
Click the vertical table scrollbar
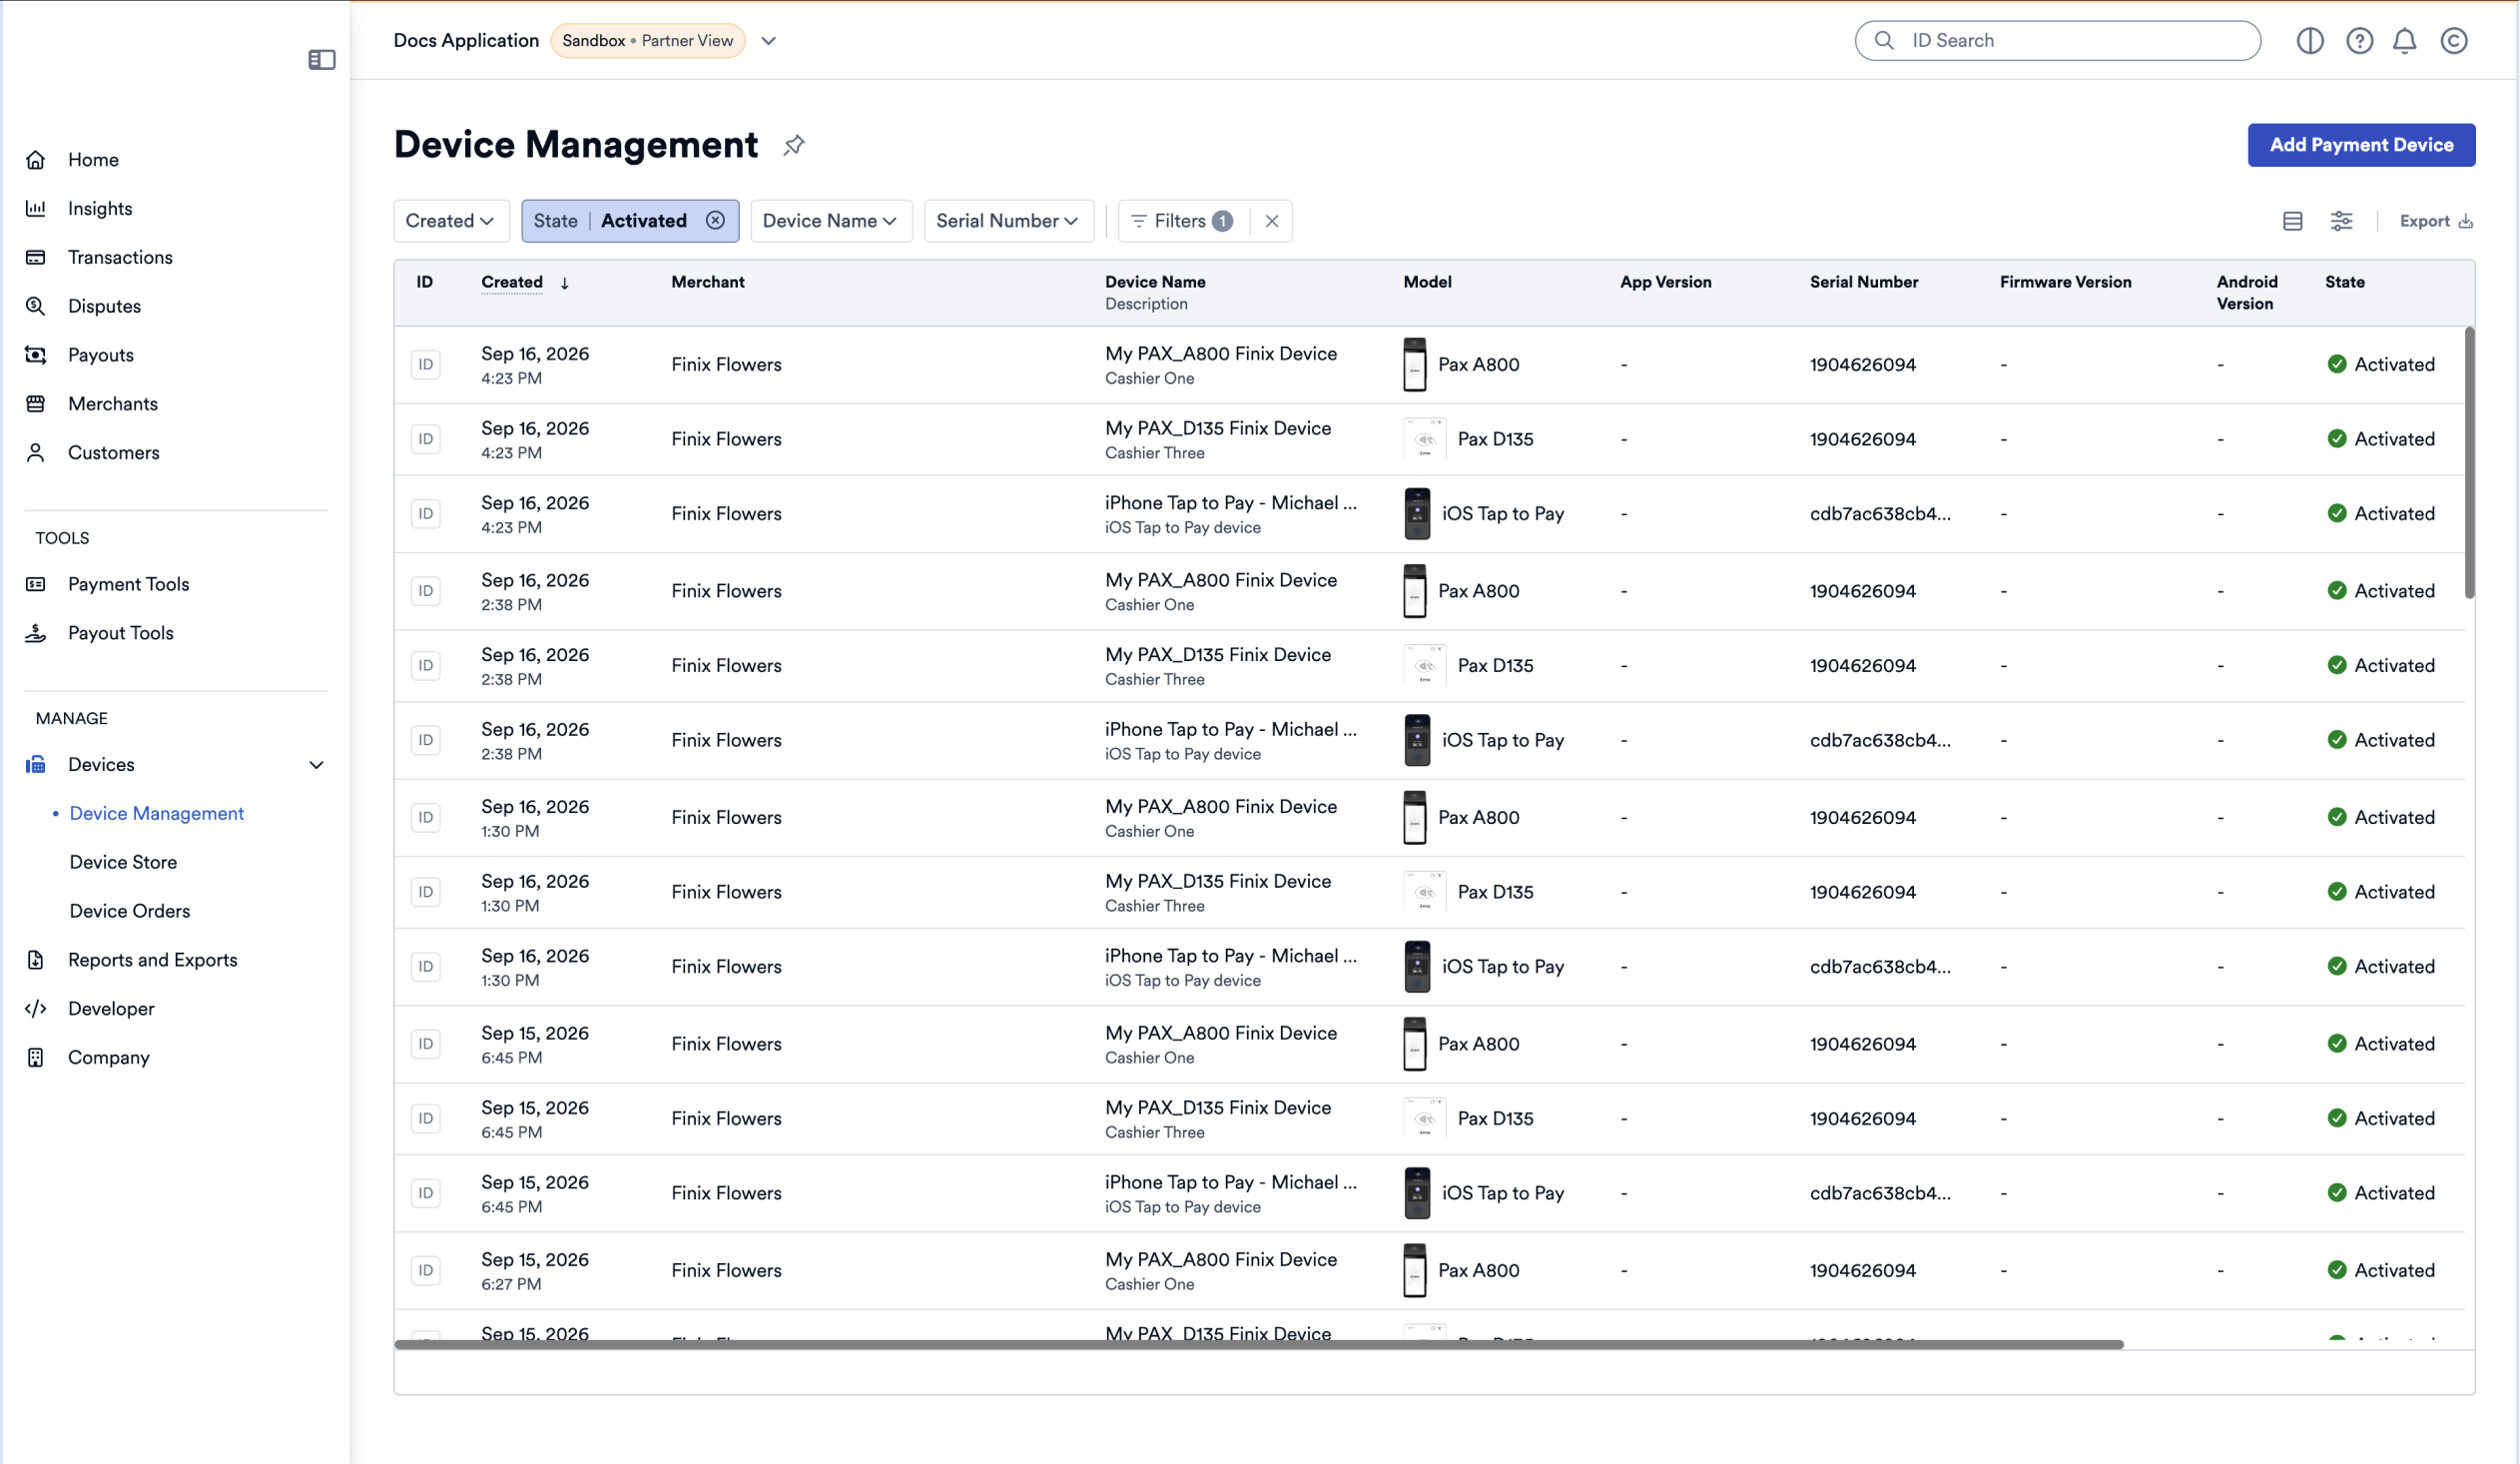(2469, 463)
